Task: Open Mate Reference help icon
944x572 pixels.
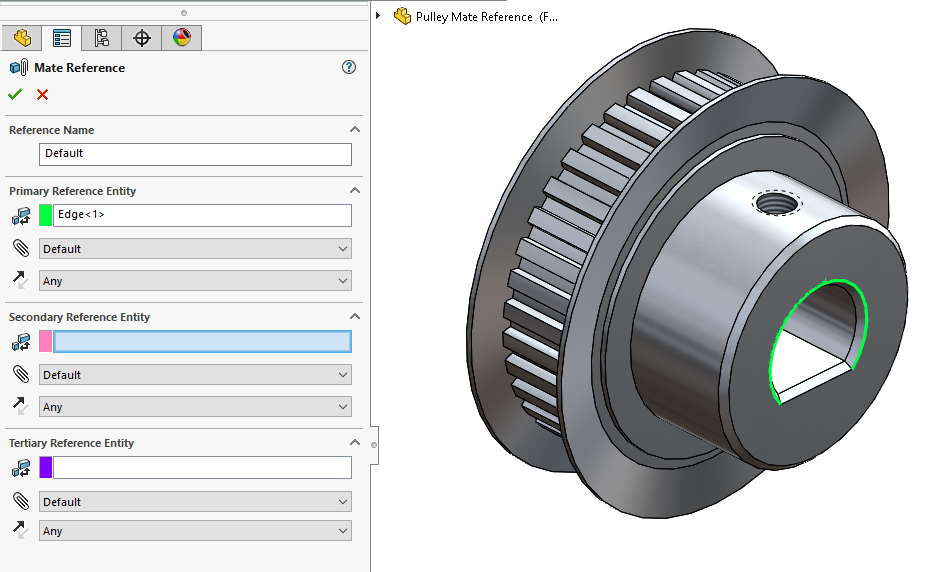Action: [x=348, y=68]
